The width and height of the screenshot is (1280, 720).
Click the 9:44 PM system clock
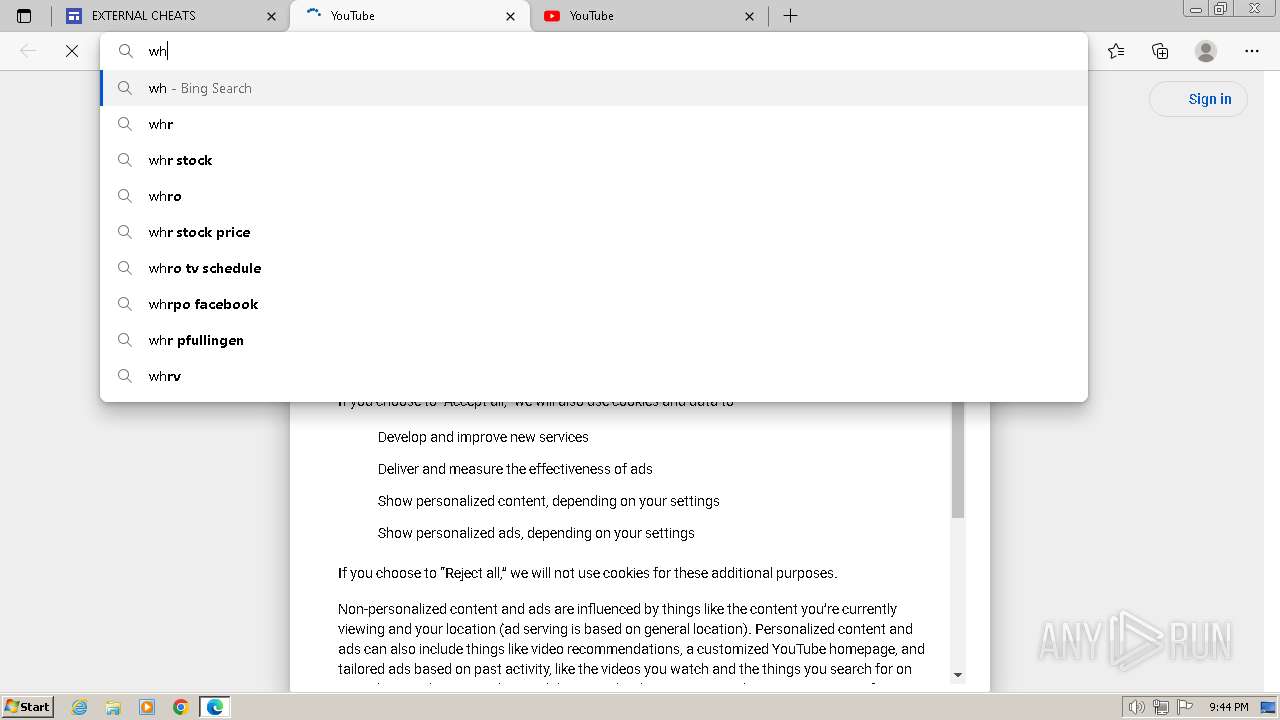1228,707
